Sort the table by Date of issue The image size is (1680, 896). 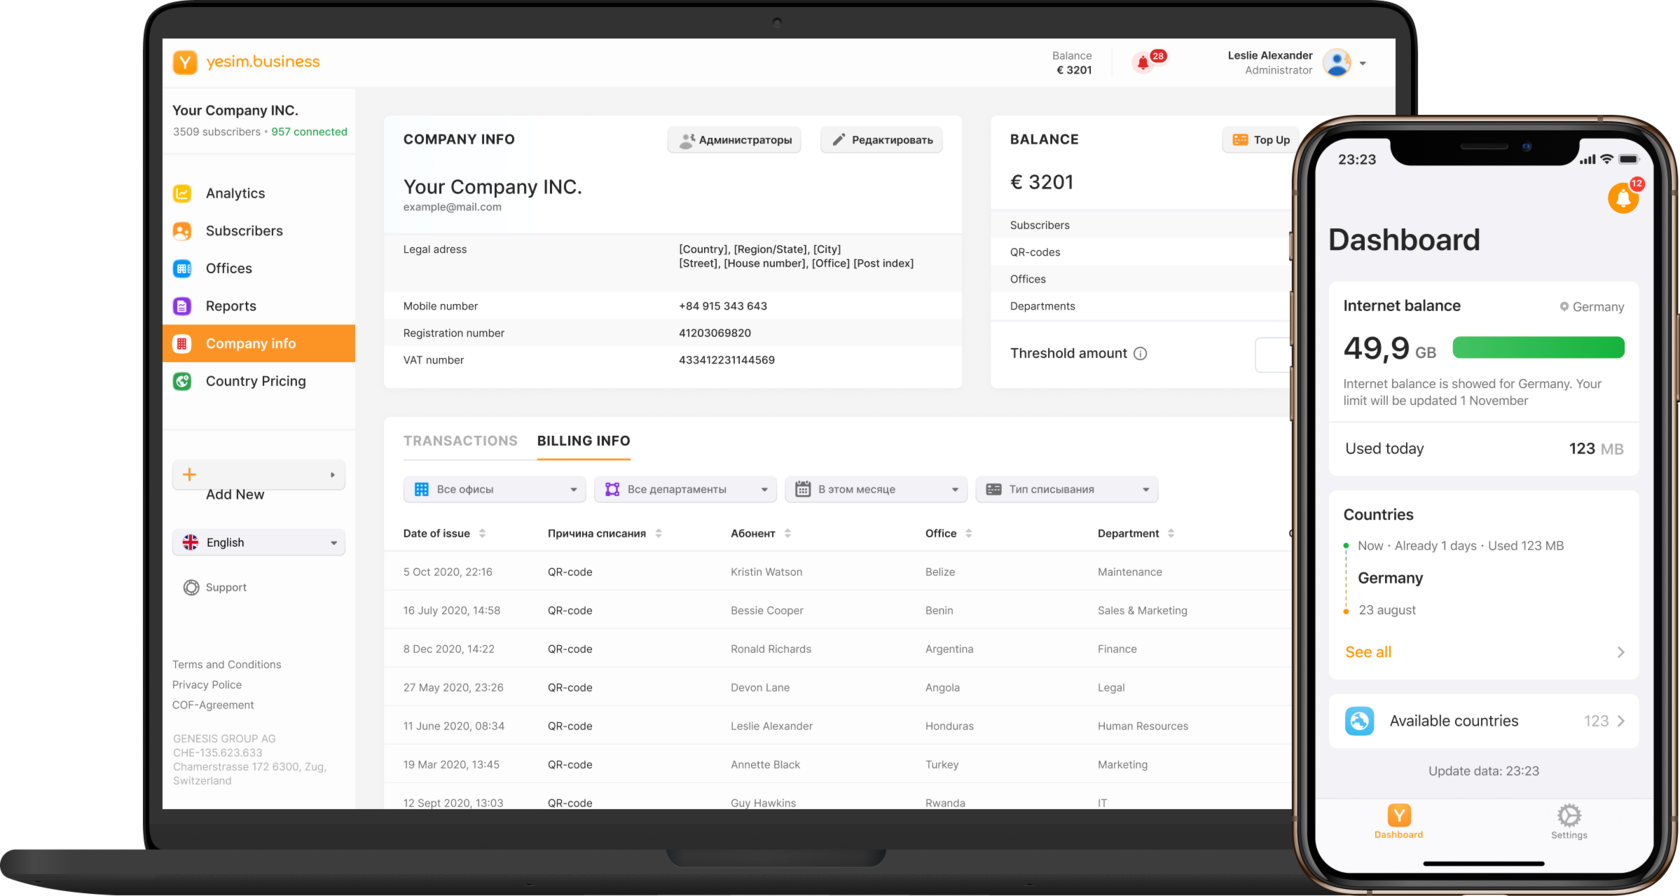(x=482, y=534)
